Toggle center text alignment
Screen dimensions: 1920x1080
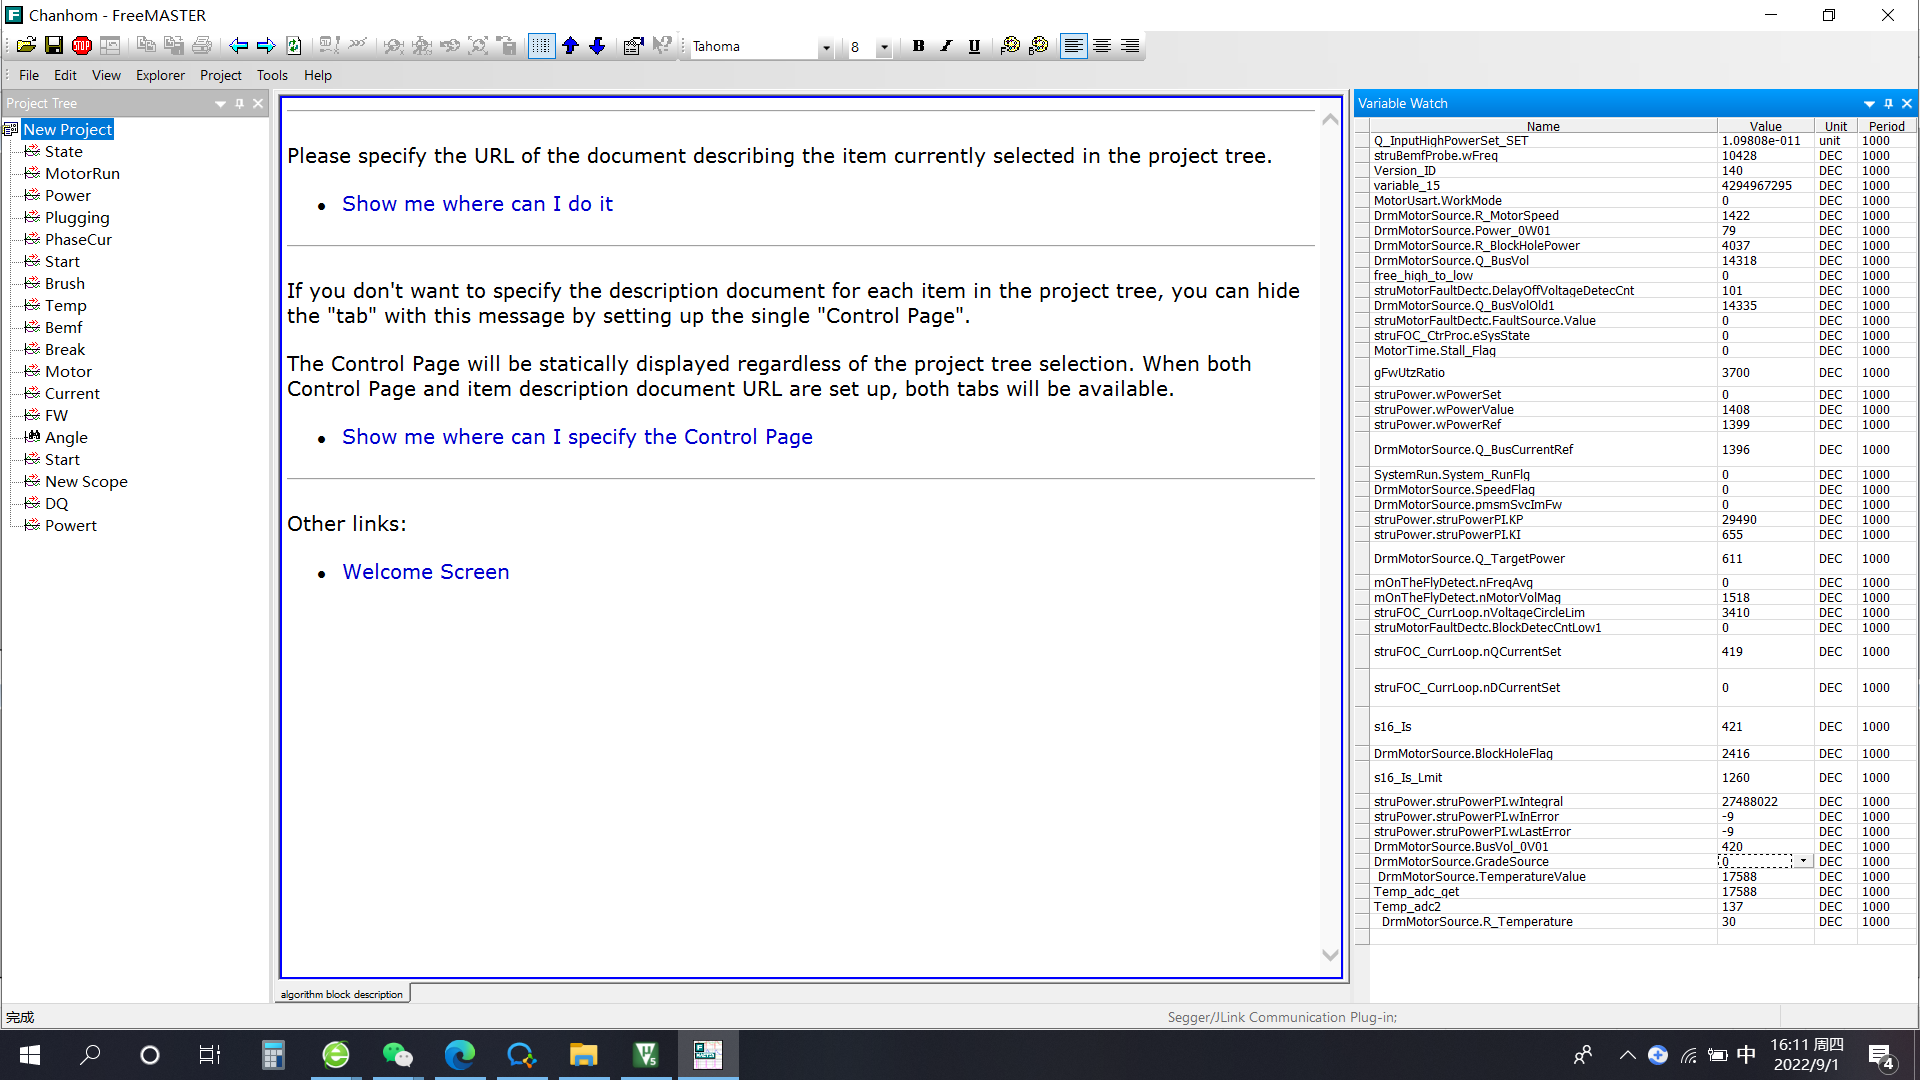click(1101, 46)
